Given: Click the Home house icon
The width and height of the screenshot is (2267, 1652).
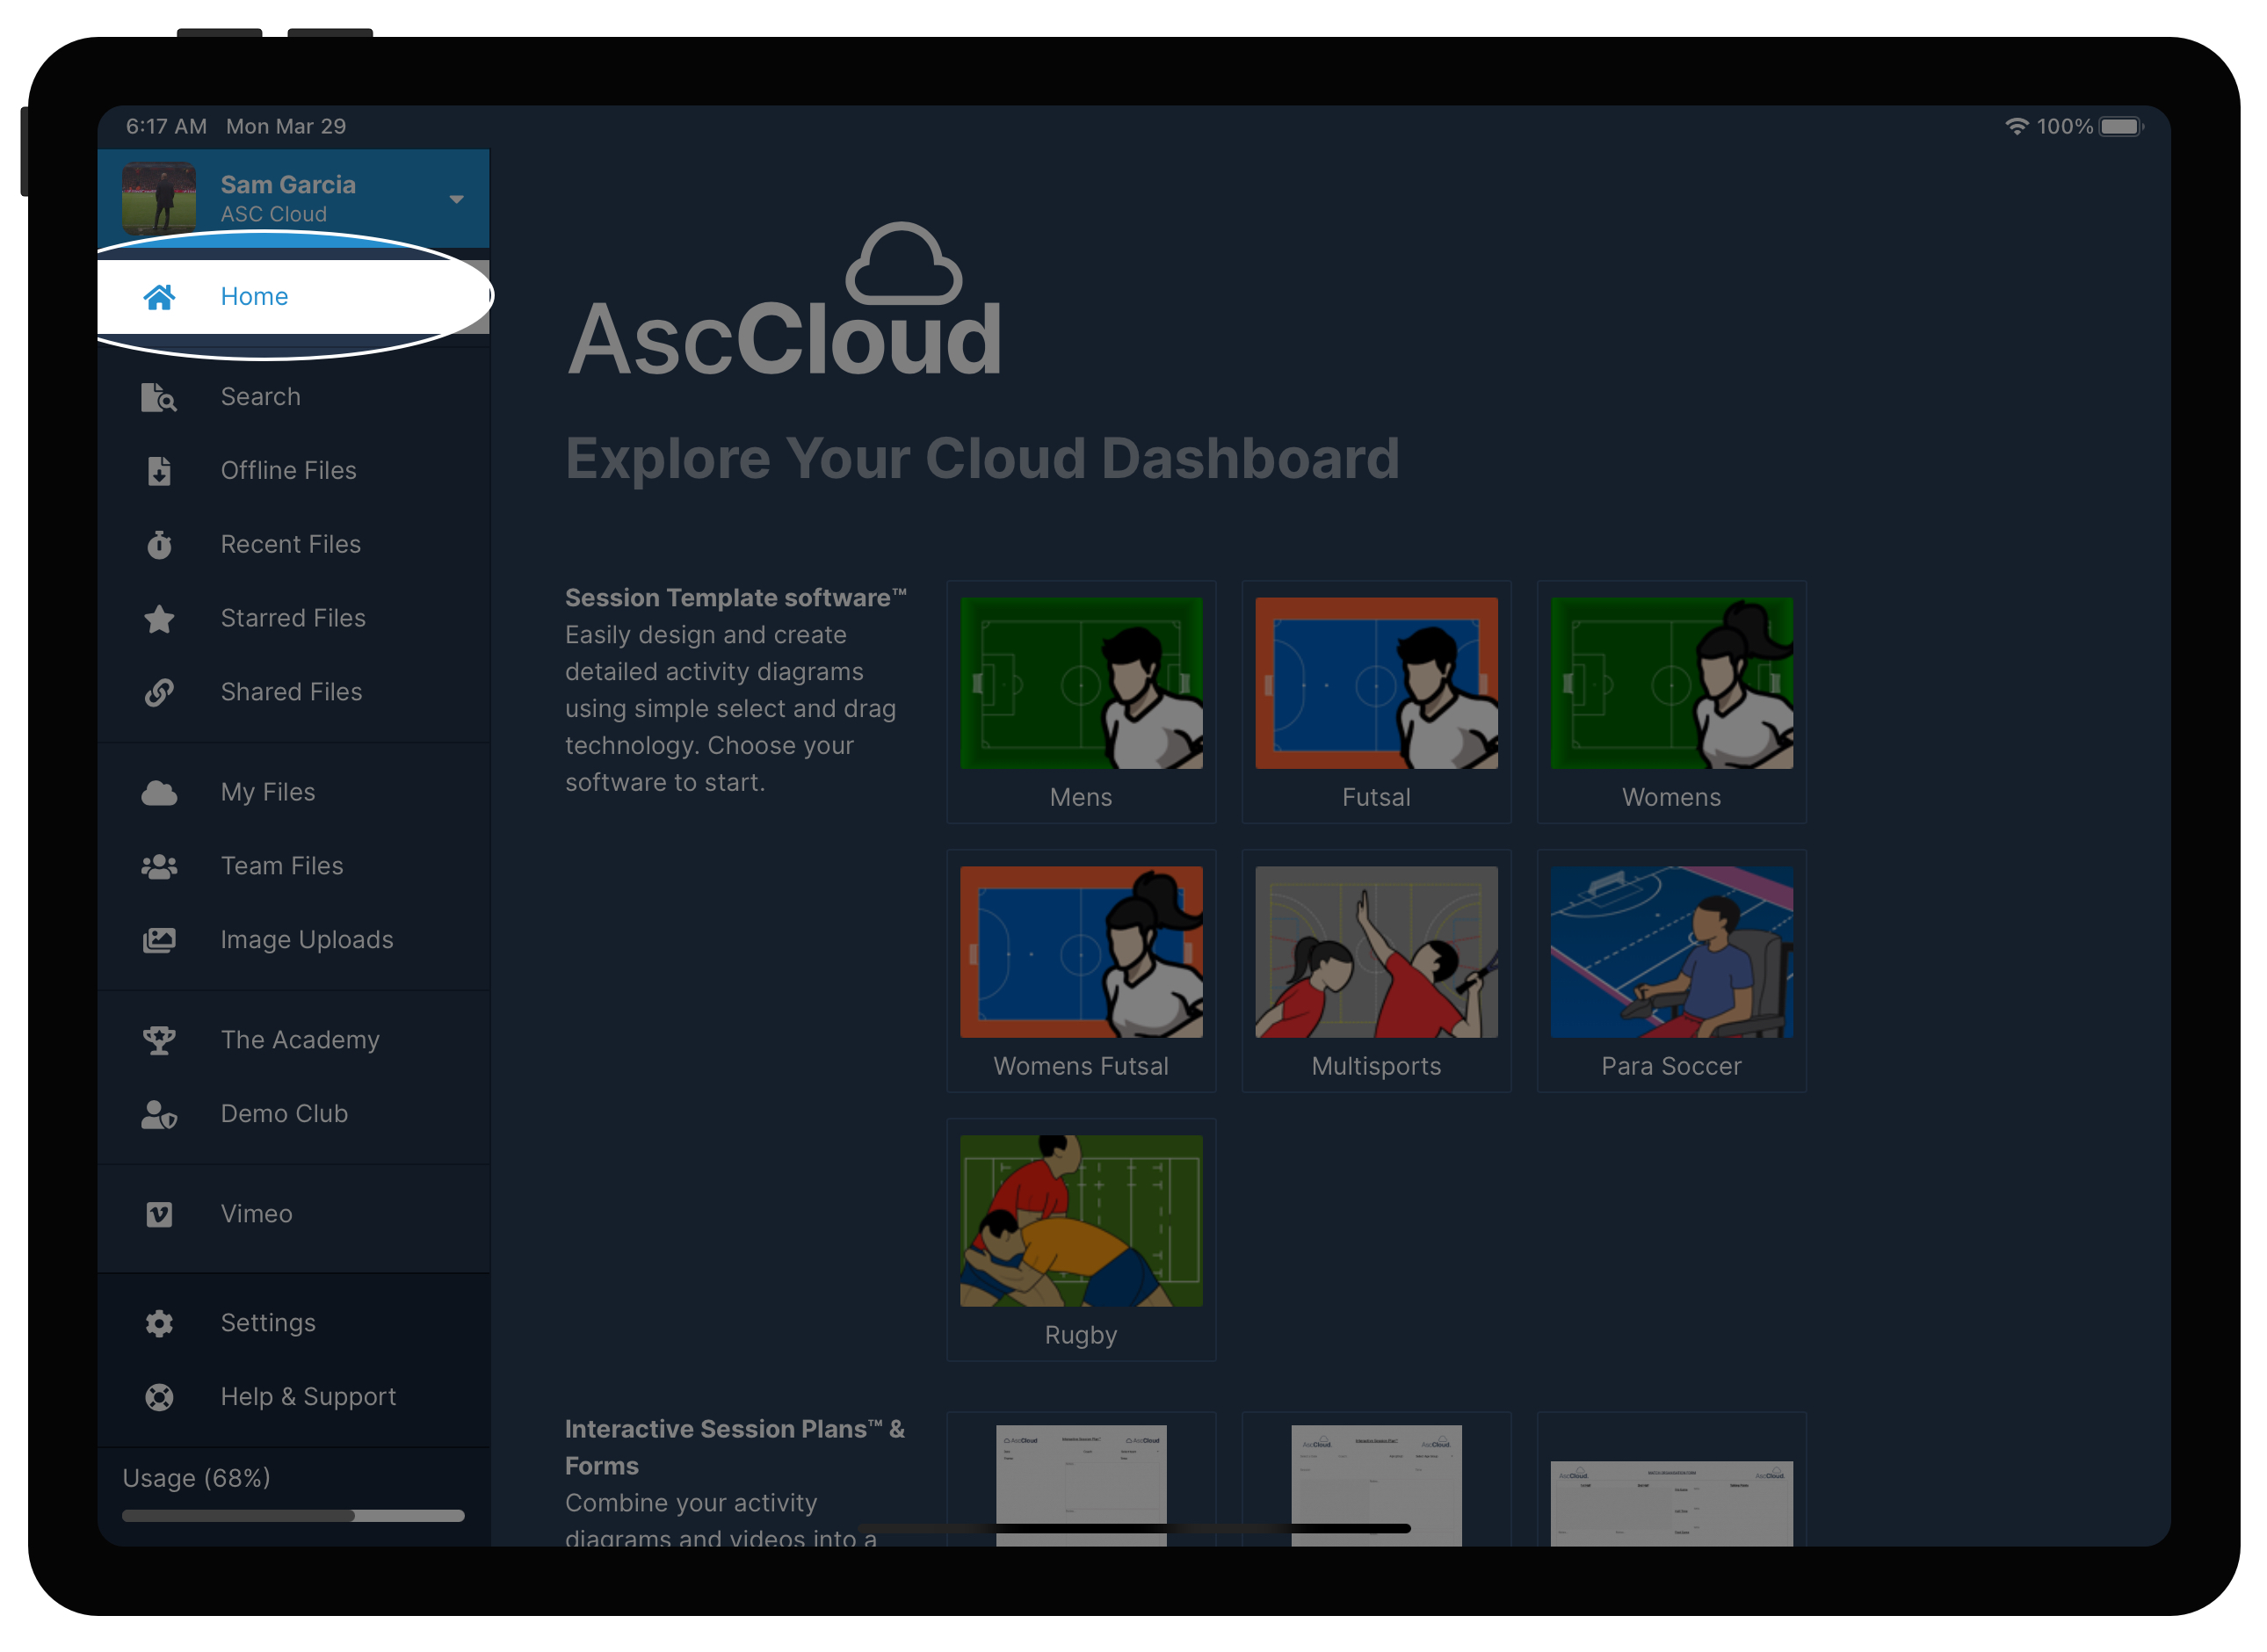Looking at the screenshot, I should pos(159,297).
